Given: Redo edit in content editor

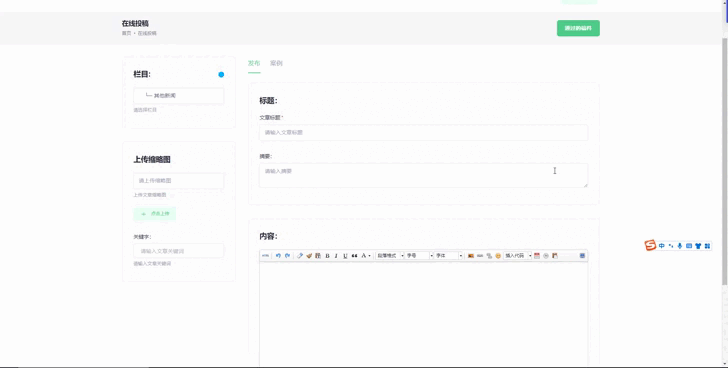Looking at the screenshot, I should click(287, 256).
